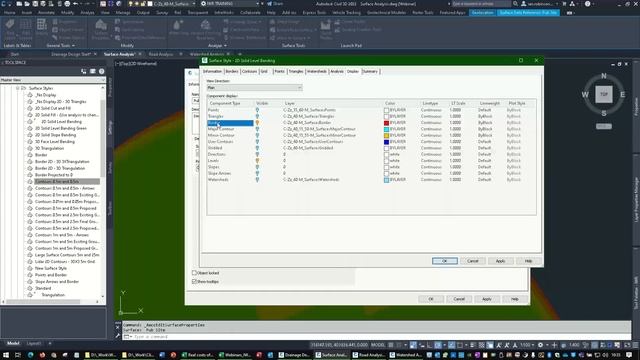Expand the Analyze ribbon panel
The height and width of the screenshot is (360, 640).
pyautogui.click(x=217, y=46)
